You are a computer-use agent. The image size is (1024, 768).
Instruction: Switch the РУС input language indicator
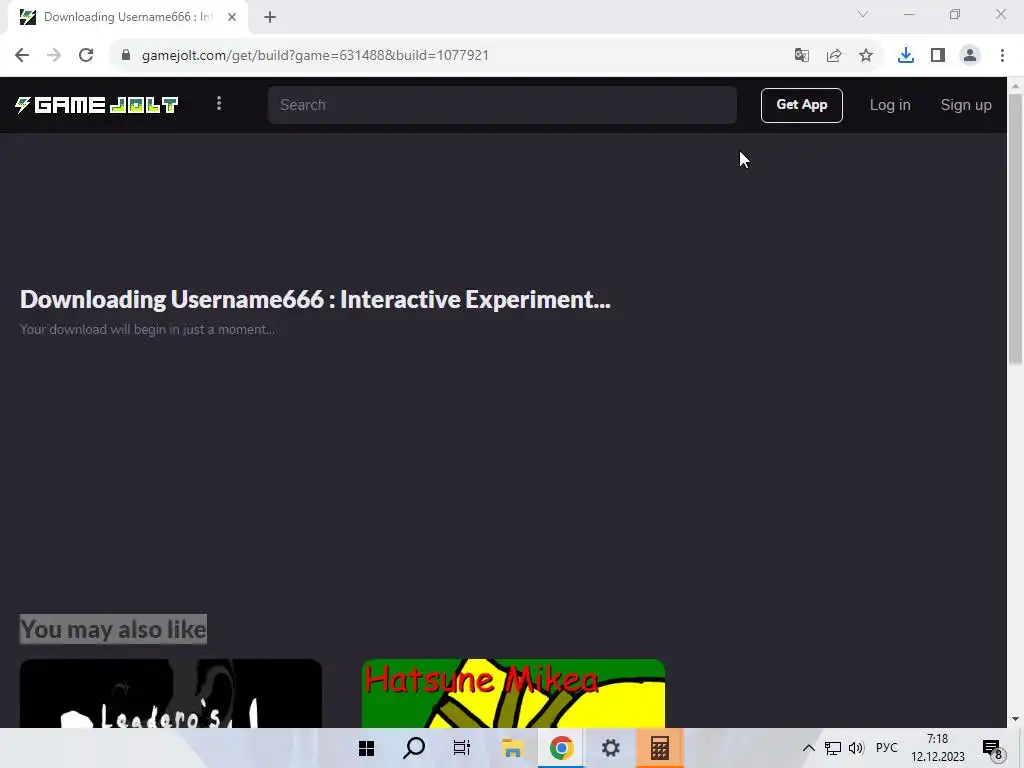(886, 748)
